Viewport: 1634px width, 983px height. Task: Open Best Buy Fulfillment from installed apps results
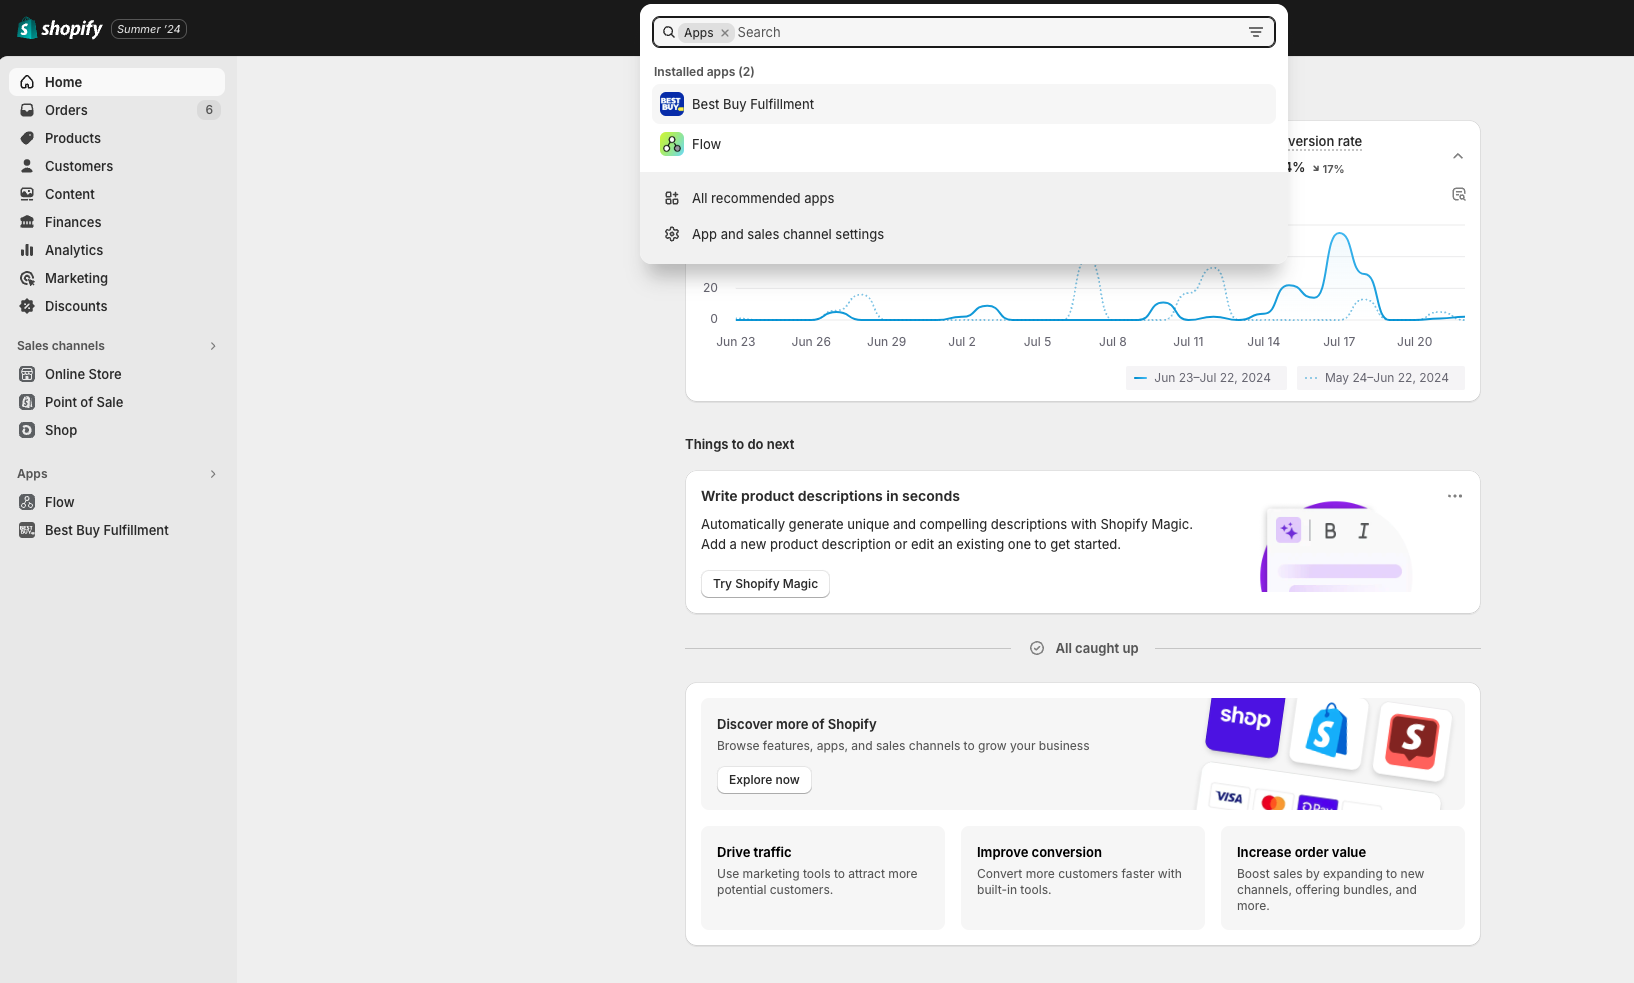(964, 104)
